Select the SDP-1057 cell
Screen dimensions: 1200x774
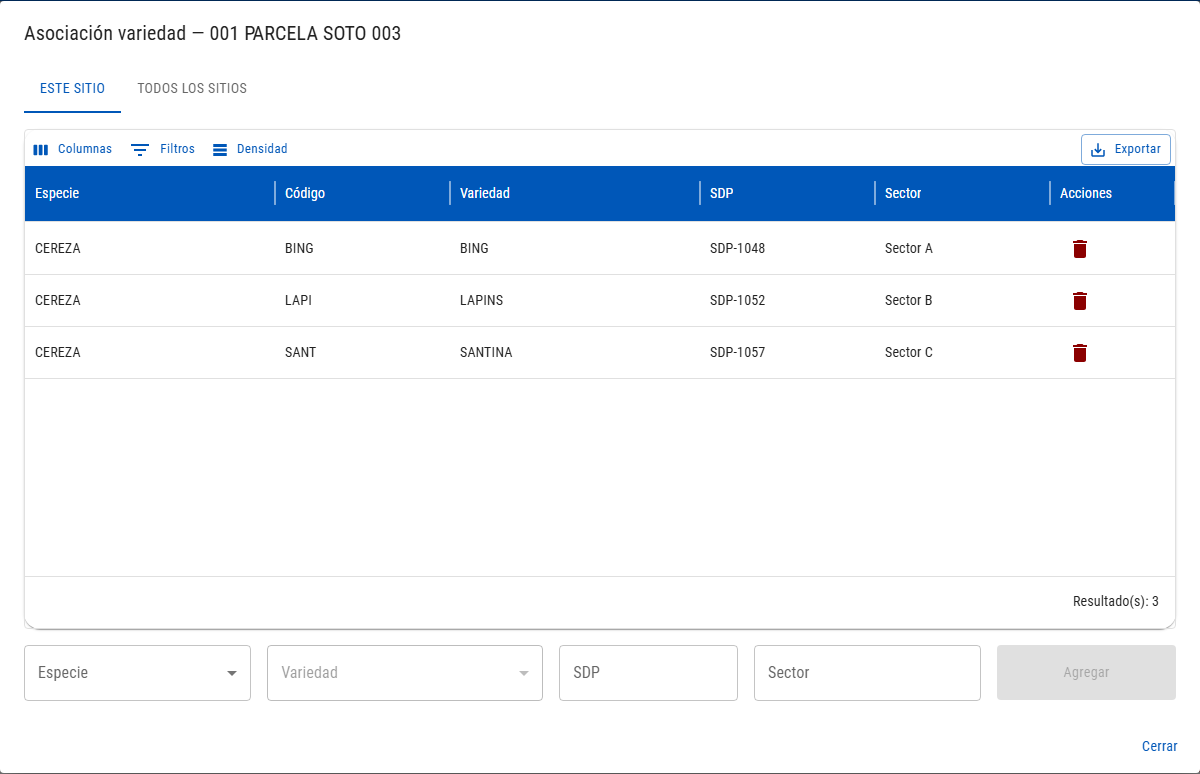coord(787,352)
